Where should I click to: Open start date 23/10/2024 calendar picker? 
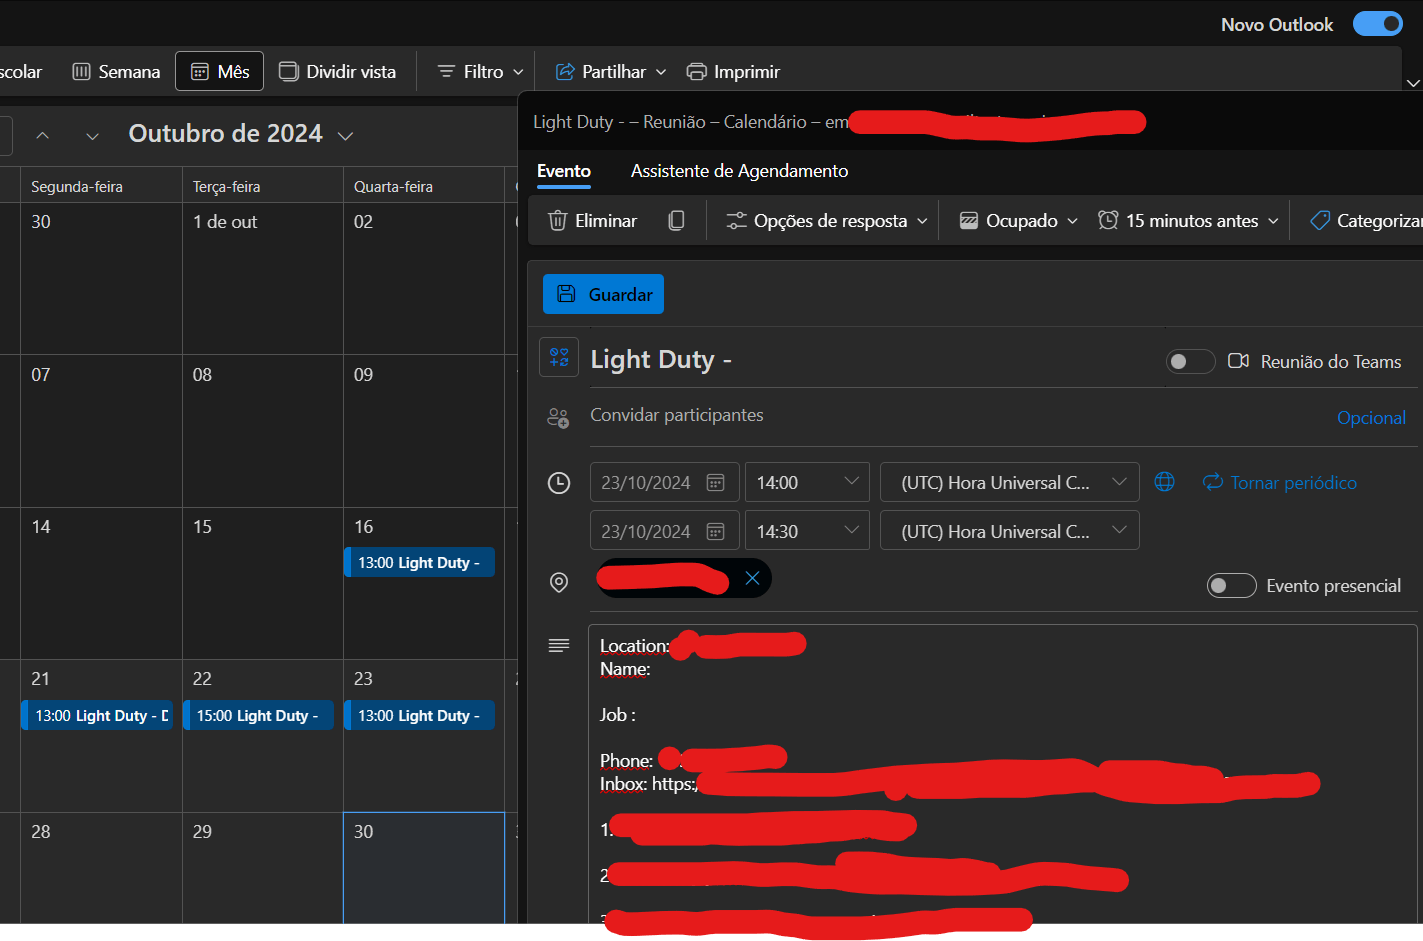pos(715,483)
